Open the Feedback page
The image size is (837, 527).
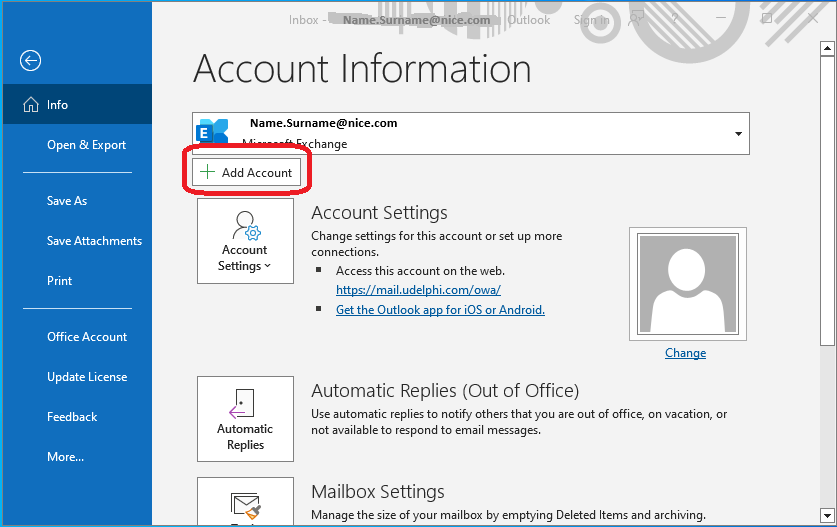click(72, 417)
